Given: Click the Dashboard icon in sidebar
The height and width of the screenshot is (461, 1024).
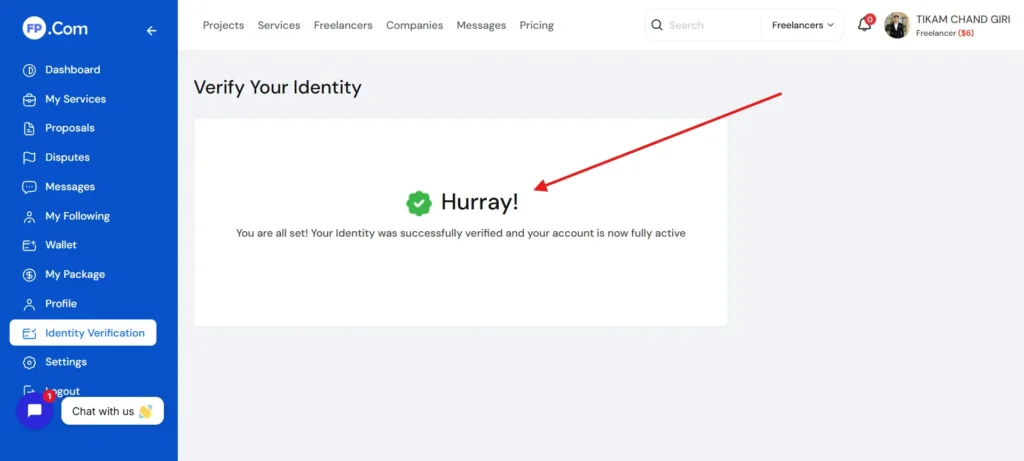Looking at the screenshot, I should 29,70.
